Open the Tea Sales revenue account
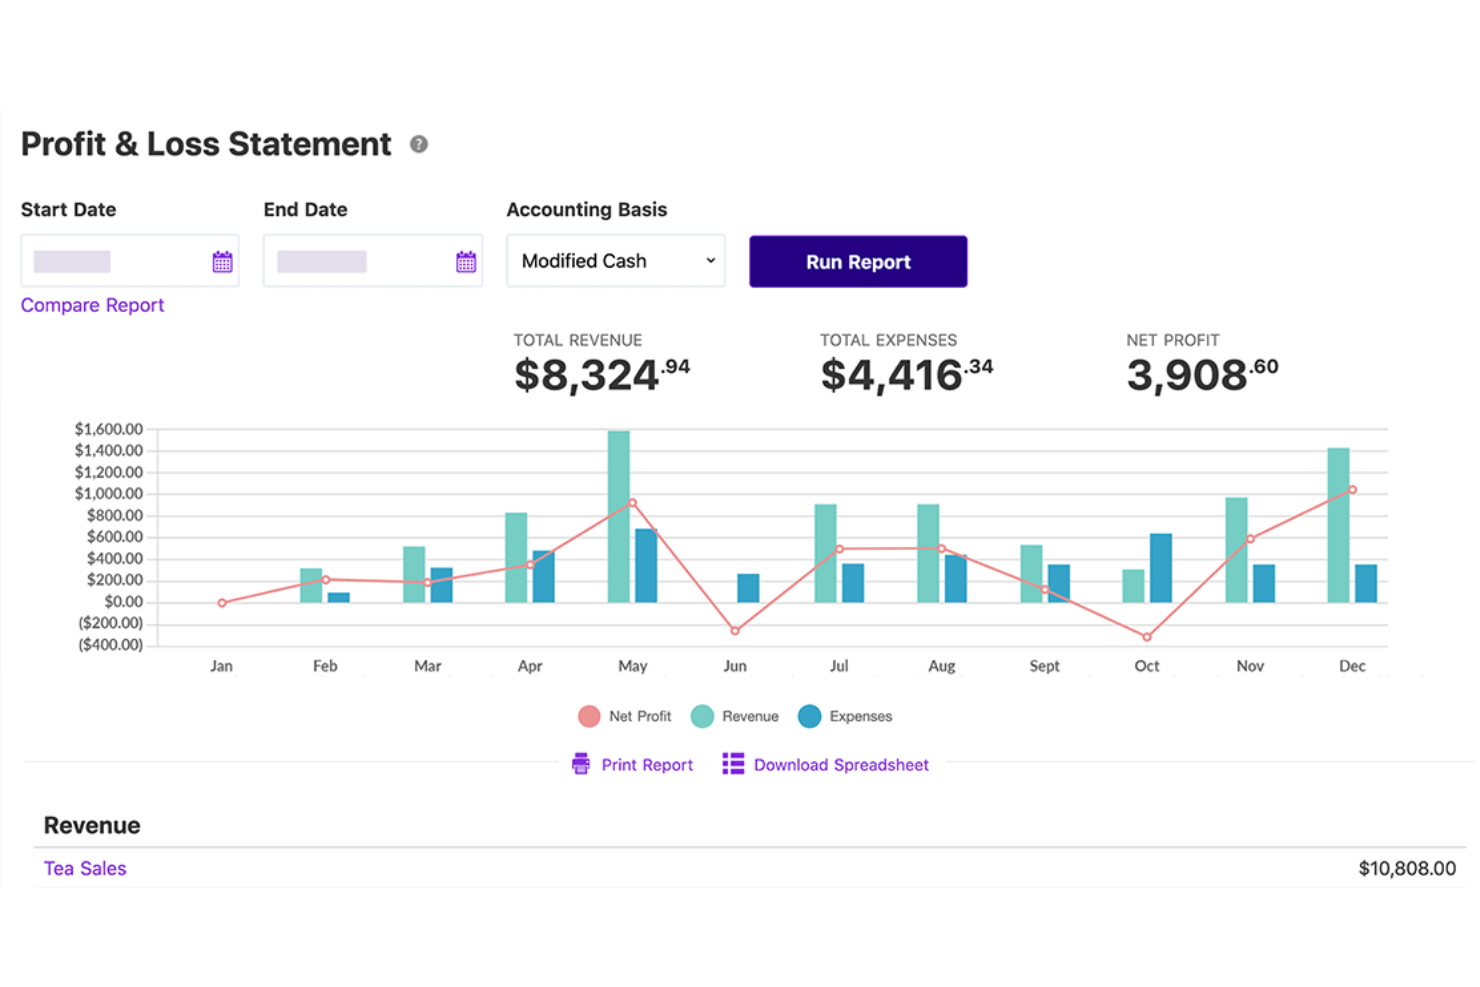This screenshot has height=987, width=1480. (85, 868)
